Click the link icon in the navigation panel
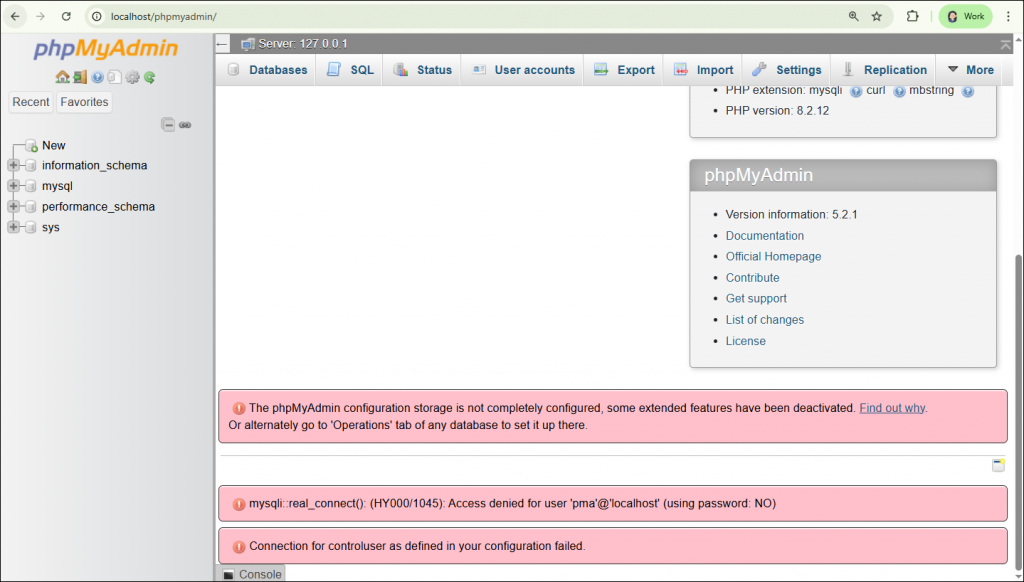1024x582 pixels. point(185,125)
